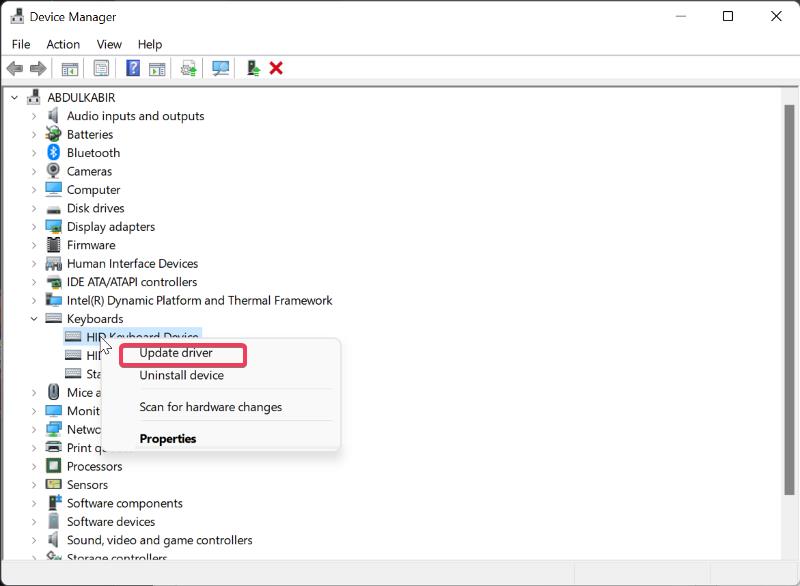Viewport: 800px width, 586px height.
Task: Click the Human Interface Devices icon
Action: [x=53, y=263]
